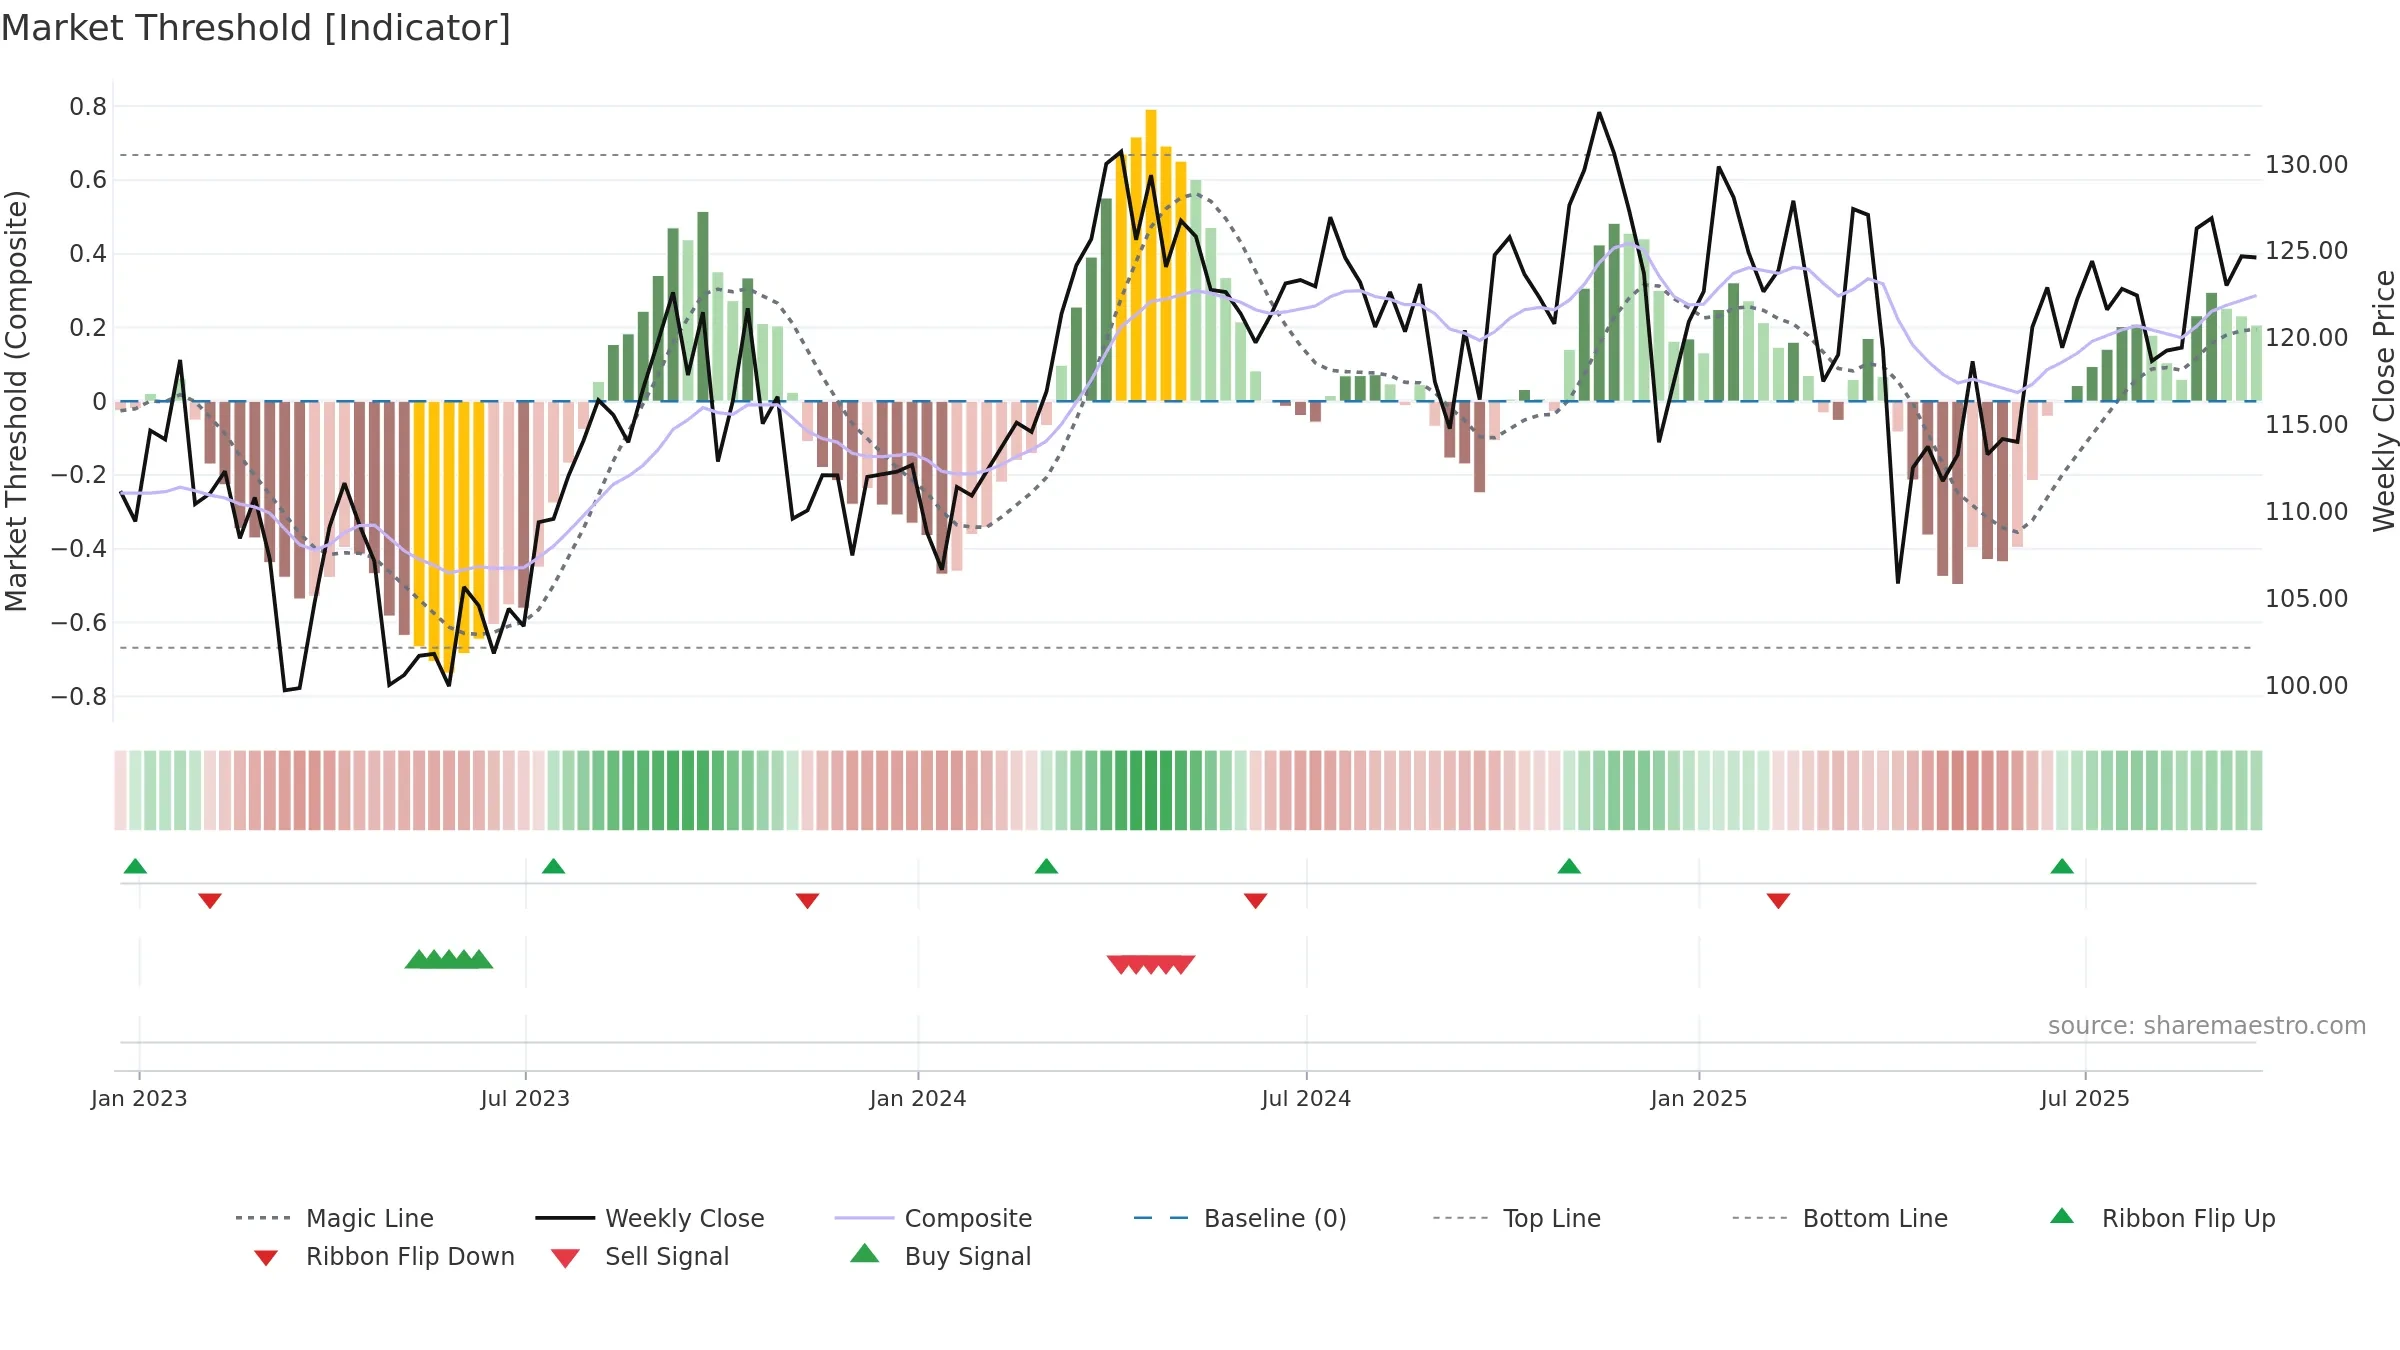This screenshot has width=2400, height=1350.
Task: Click the red flip-down triangle around Feb 2023
Action: [x=210, y=901]
